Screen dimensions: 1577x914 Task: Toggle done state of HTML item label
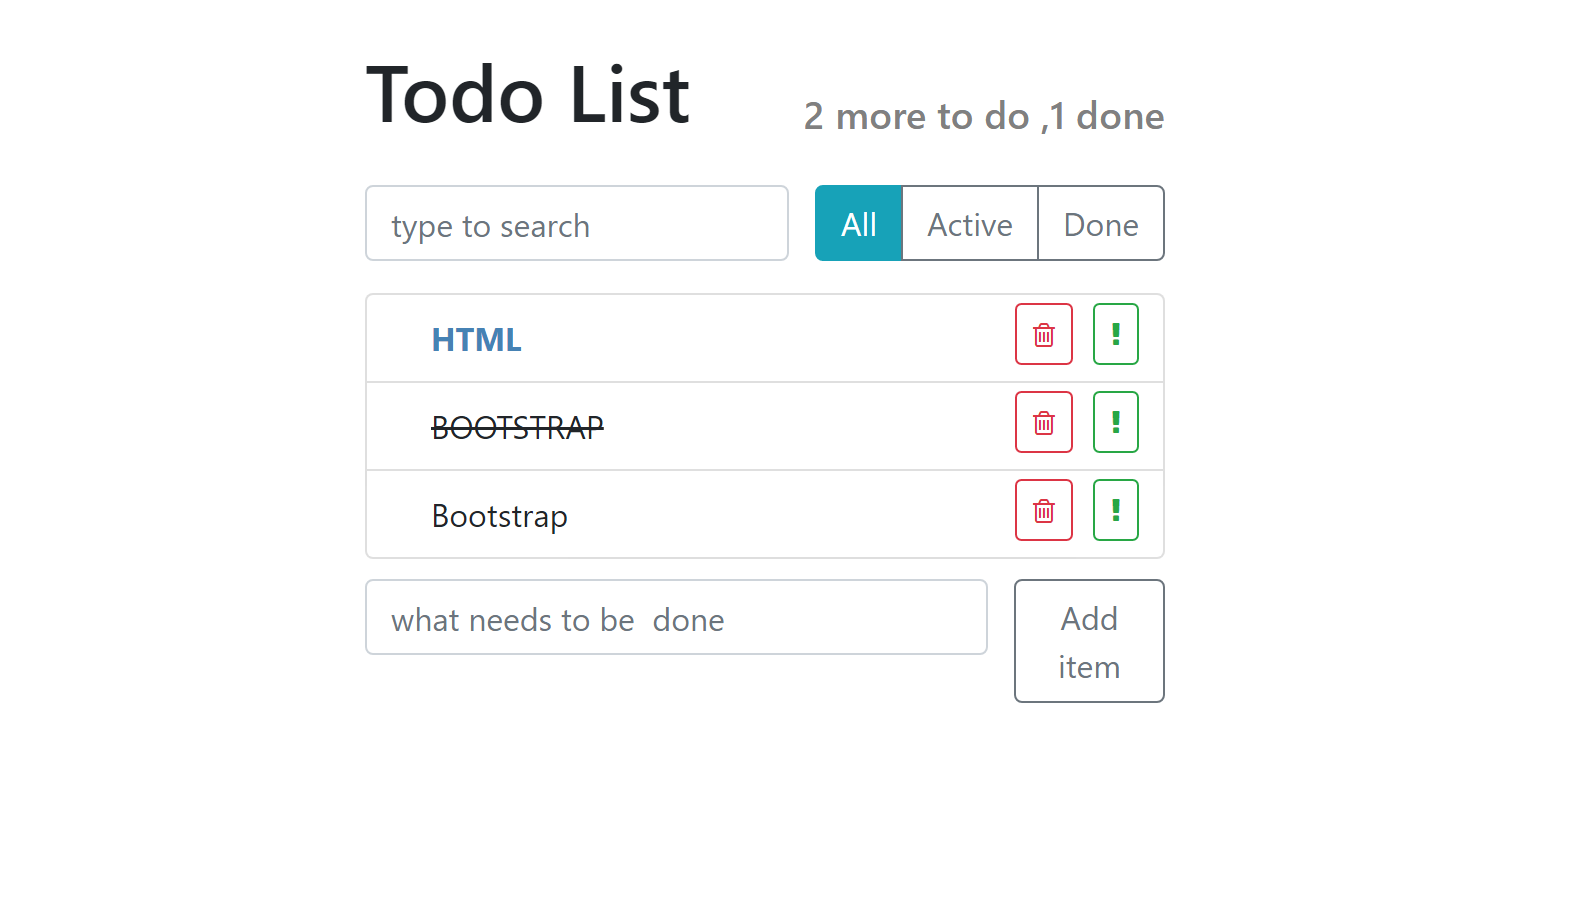[476, 340]
